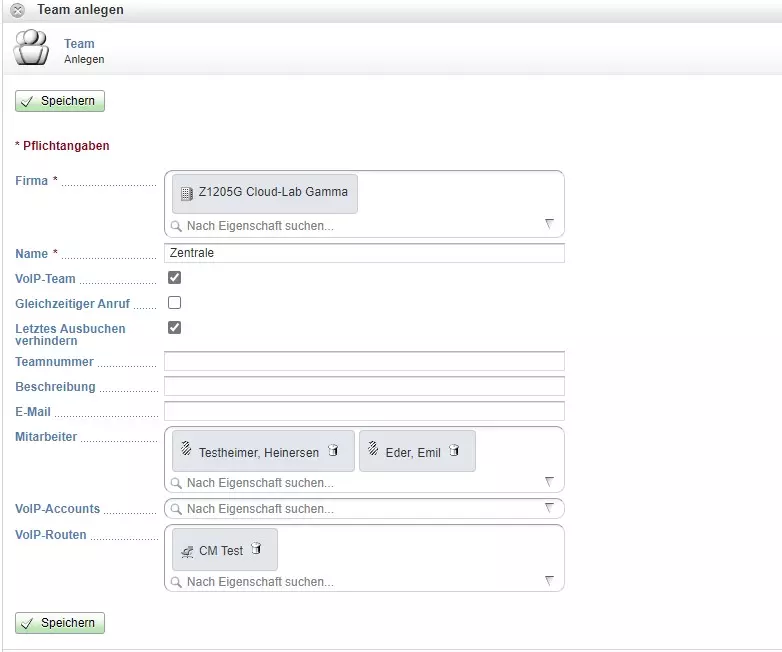This screenshot has height=652, width=782.
Task: Remove Eder, Emil via trash icon
Action: 454,450
